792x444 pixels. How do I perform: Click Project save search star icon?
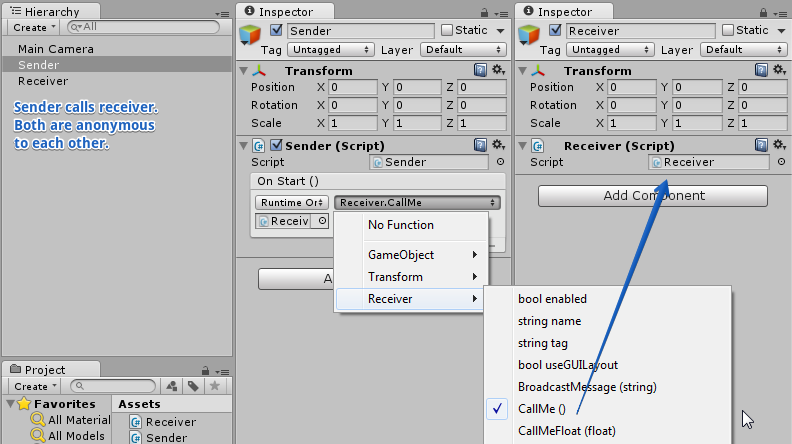pos(214,386)
